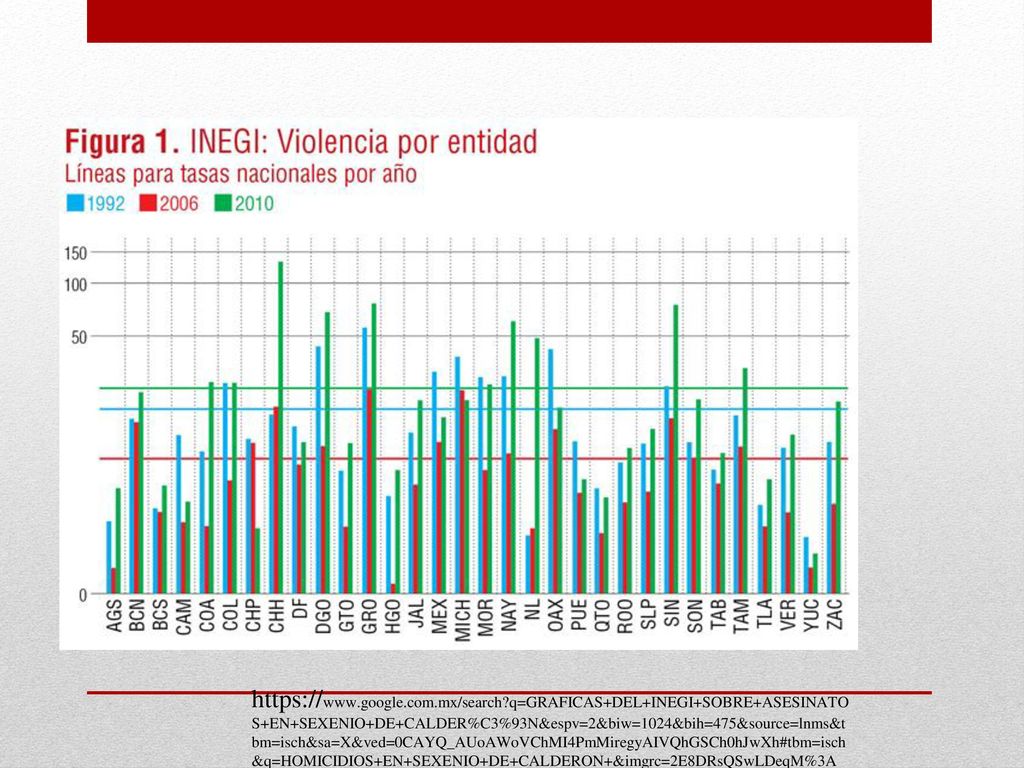Click the tallest green CHH 2010 bar
Viewport: 1024px width, 768px height.
281,428
